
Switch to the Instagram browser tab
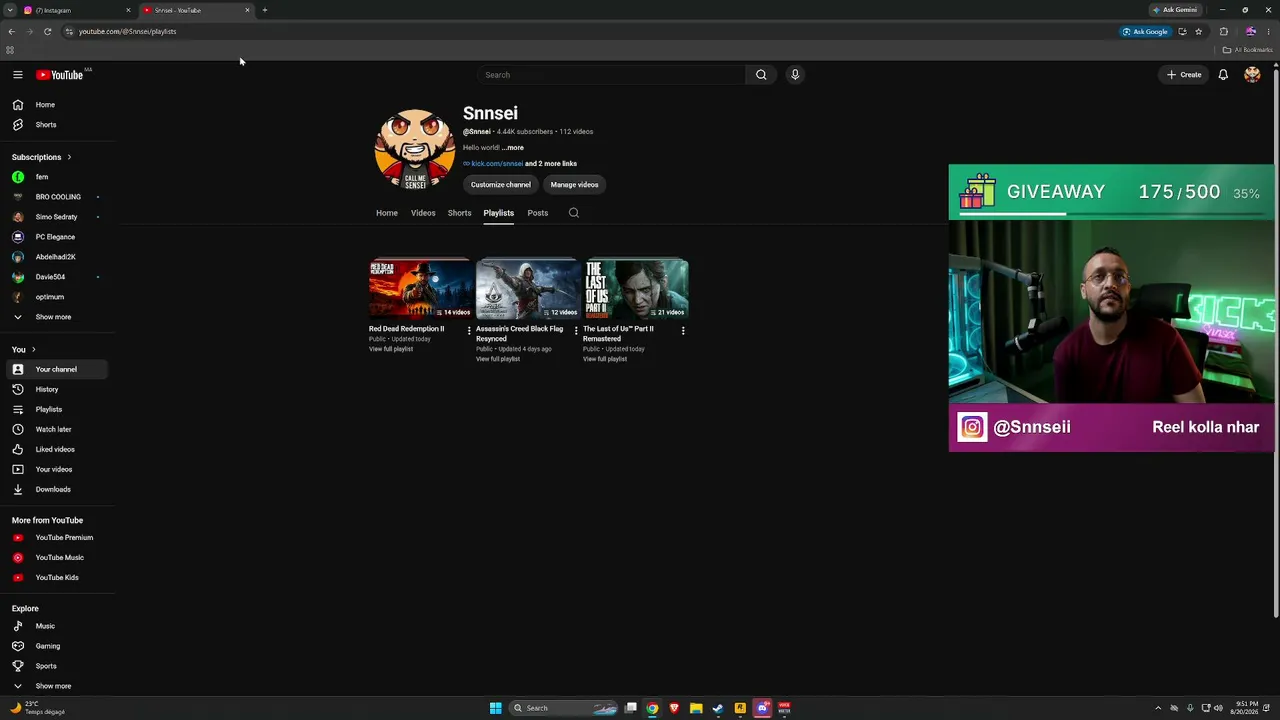pos(77,10)
